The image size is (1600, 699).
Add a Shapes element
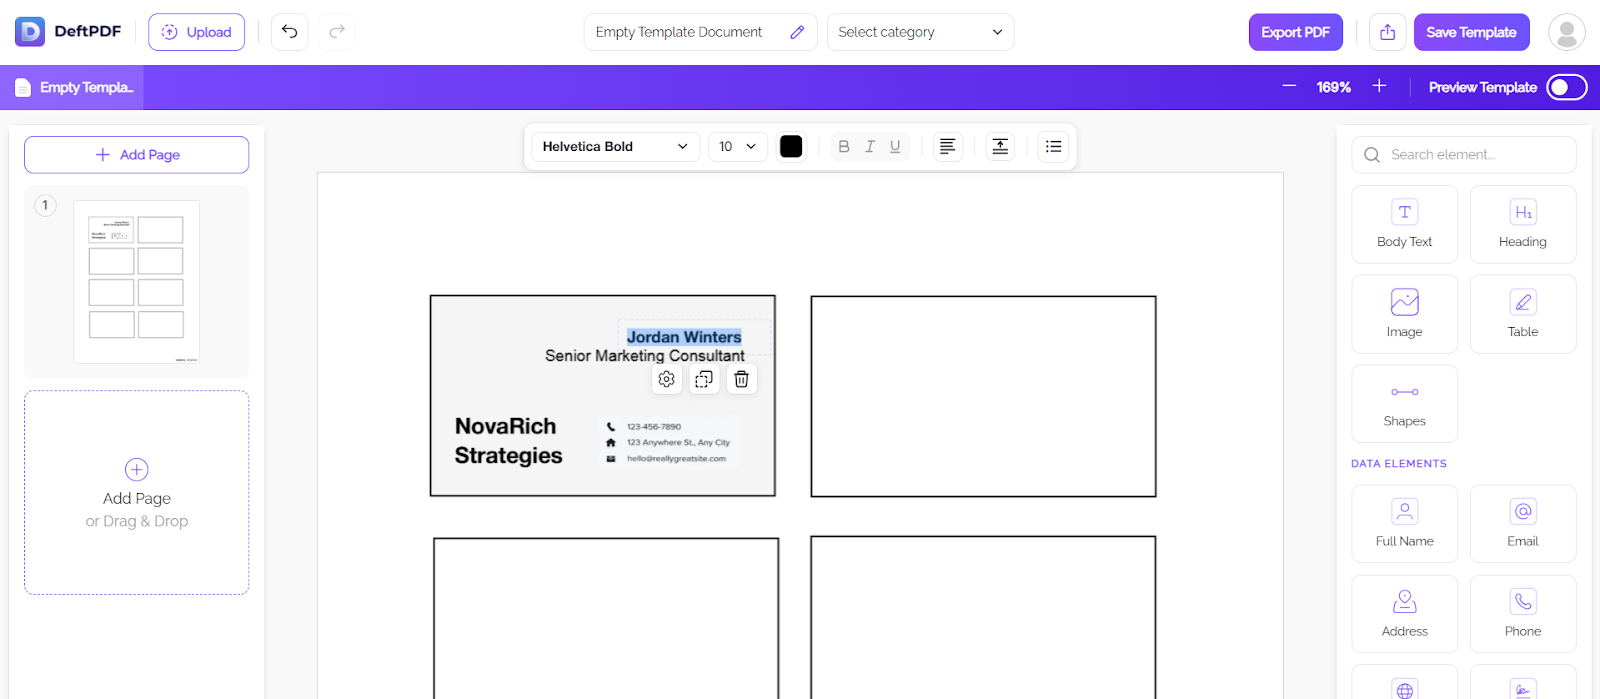1404,404
